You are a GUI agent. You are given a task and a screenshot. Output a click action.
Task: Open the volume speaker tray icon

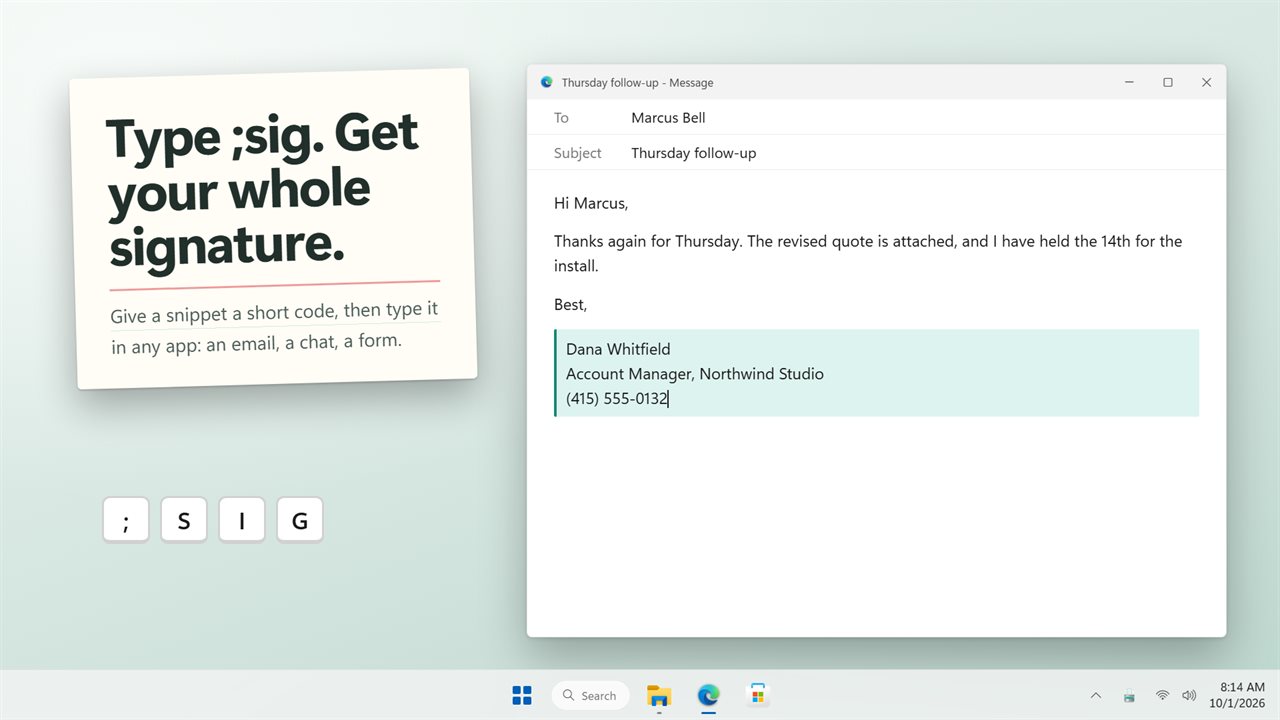point(1189,695)
